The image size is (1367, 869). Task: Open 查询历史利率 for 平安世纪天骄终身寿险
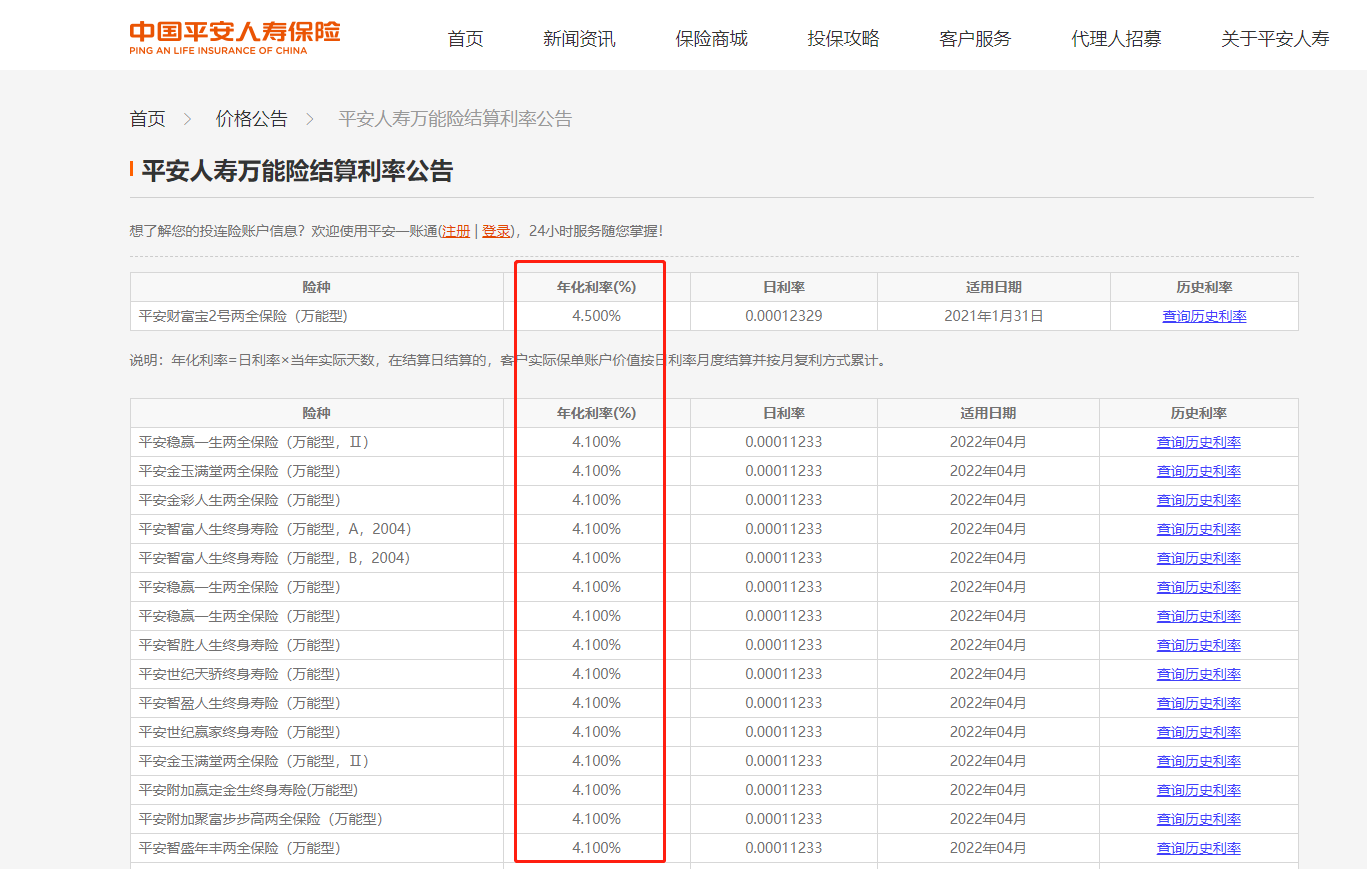click(1199, 674)
